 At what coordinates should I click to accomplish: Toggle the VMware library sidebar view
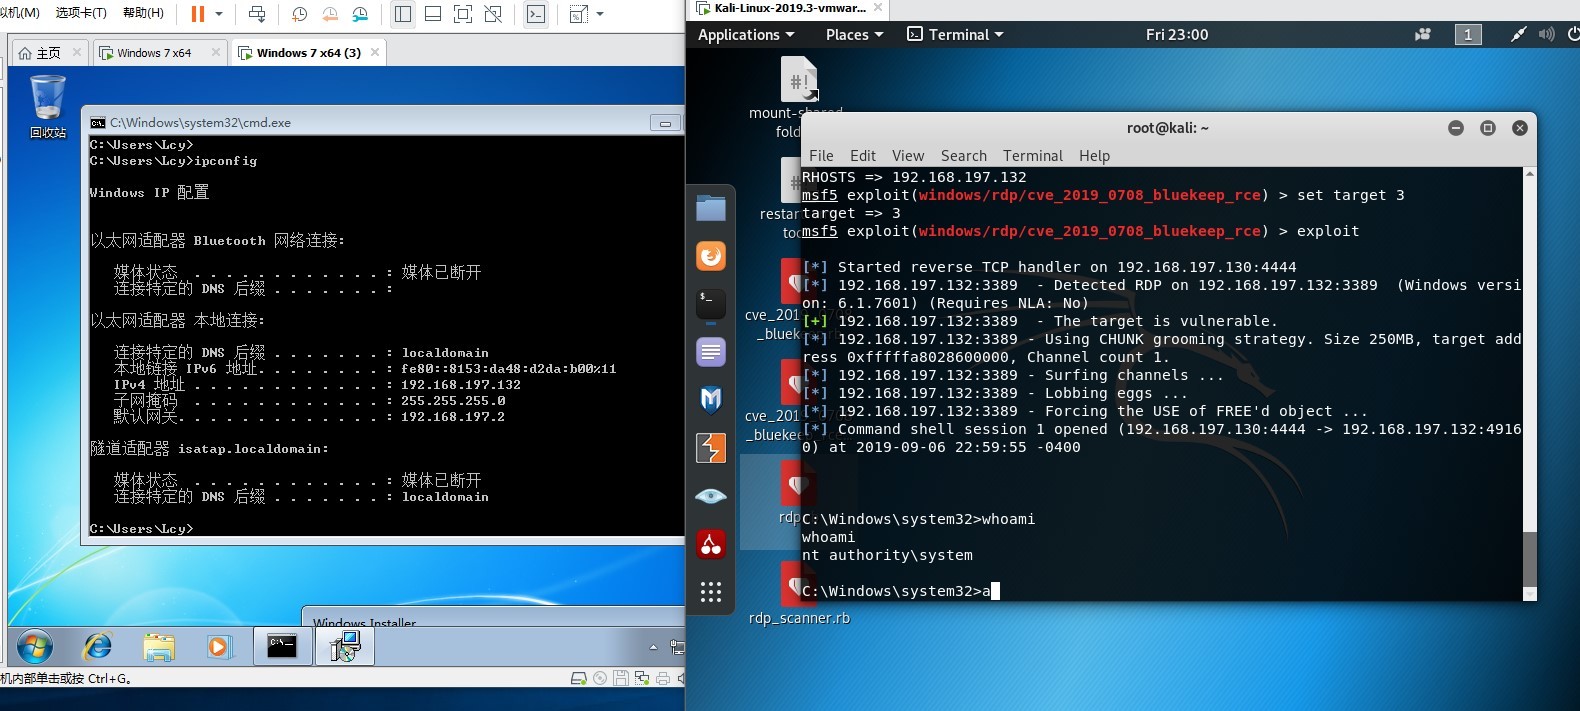pos(403,14)
